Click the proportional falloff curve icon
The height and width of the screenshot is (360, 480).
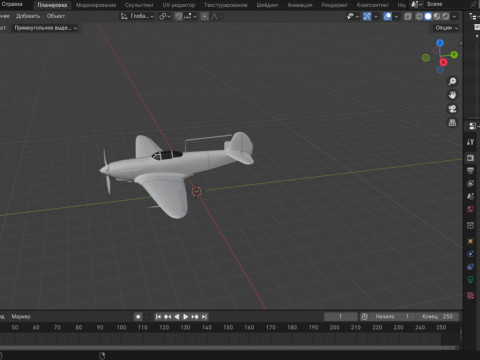tap(214, 16)
